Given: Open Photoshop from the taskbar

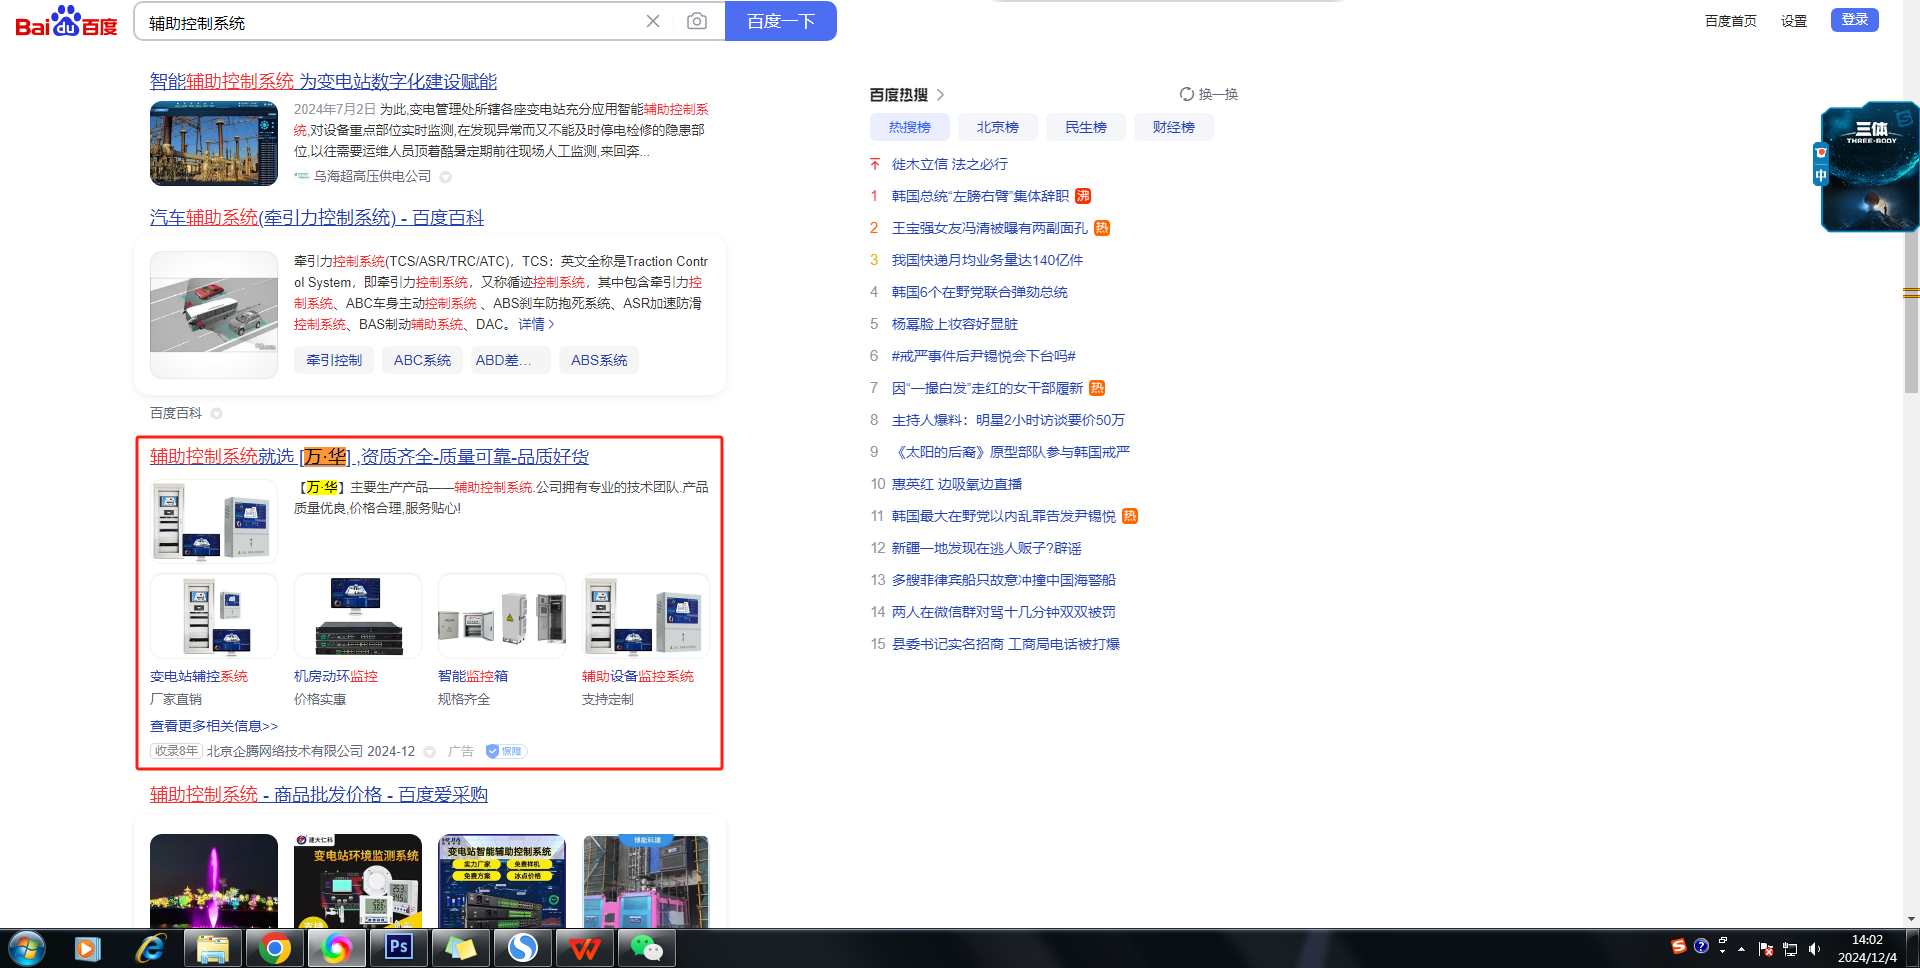Looking at the screenshot, I should pos(399,947).
